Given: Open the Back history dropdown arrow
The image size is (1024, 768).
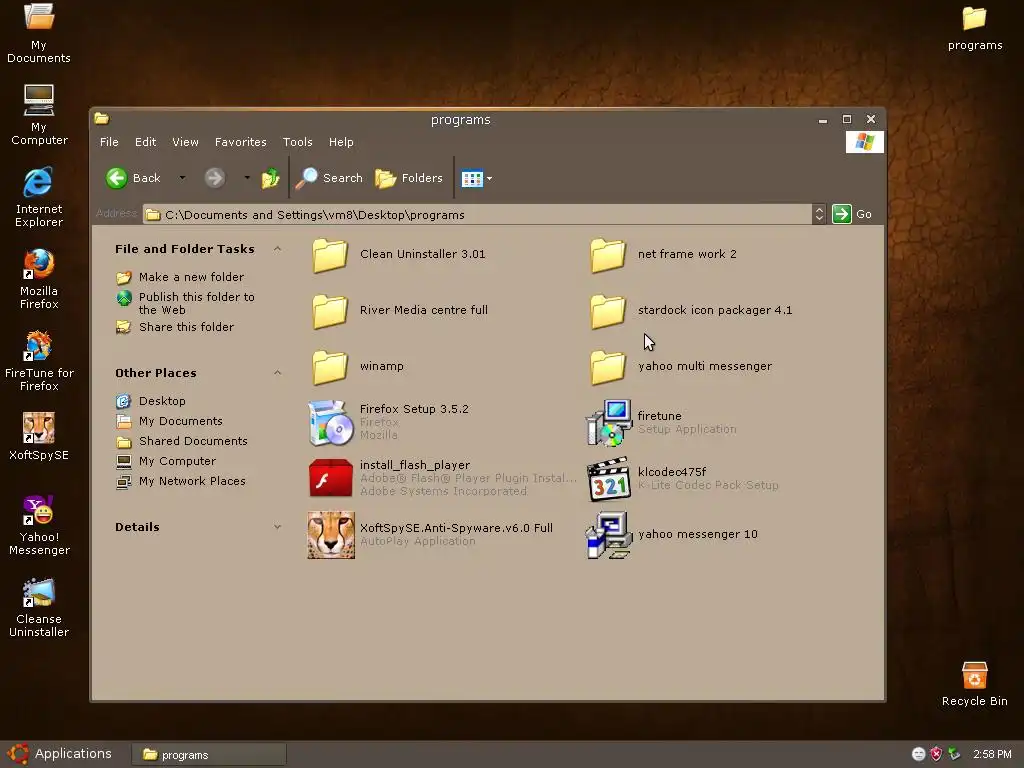Looking at the screenshot, I should click(x=182, y=178).
